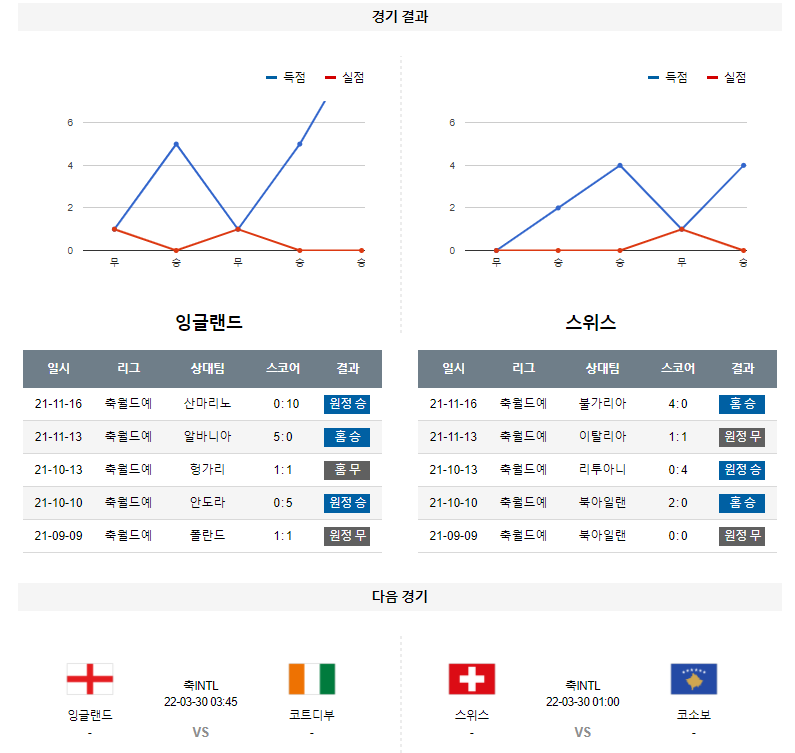795x753 pixels.
Task: Click the 스위스 team heading
Action: coord(591,322)
